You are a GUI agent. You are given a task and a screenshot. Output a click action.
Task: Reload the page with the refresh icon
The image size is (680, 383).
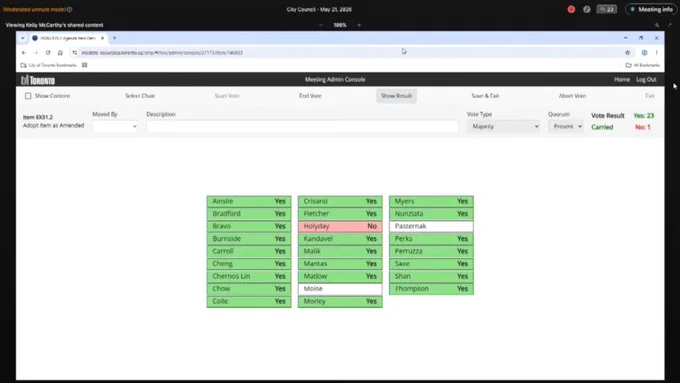point(48,52)
